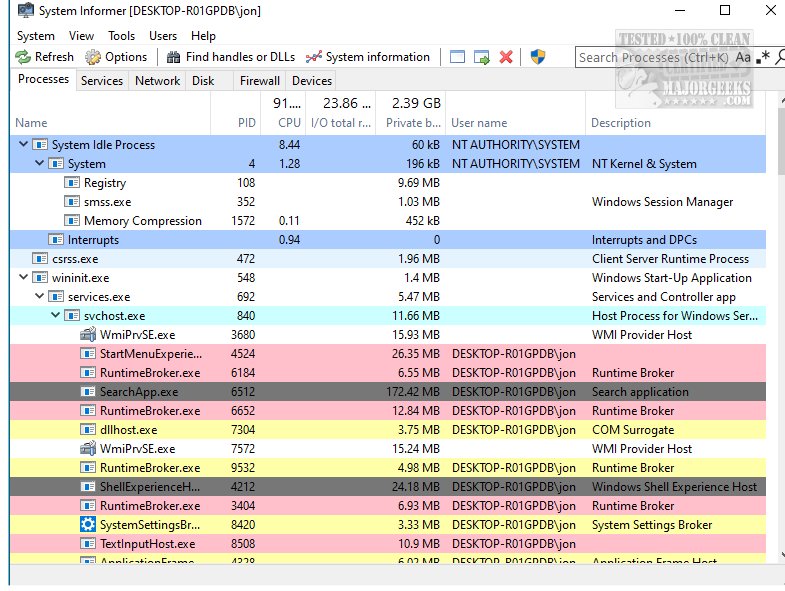Image resolution: width=785 pixels, height=591 pixels.
Task: Click the SystemSettingsBroker gear icon
Action: pyautogui.click(x=88, y=525)
